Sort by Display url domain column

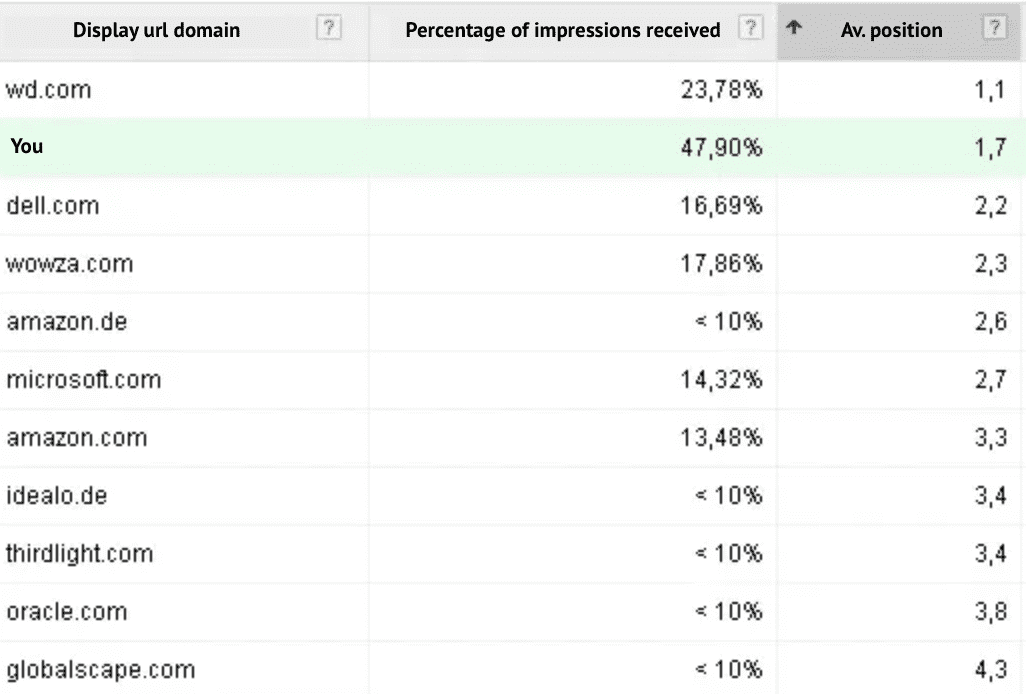point(156,30)
